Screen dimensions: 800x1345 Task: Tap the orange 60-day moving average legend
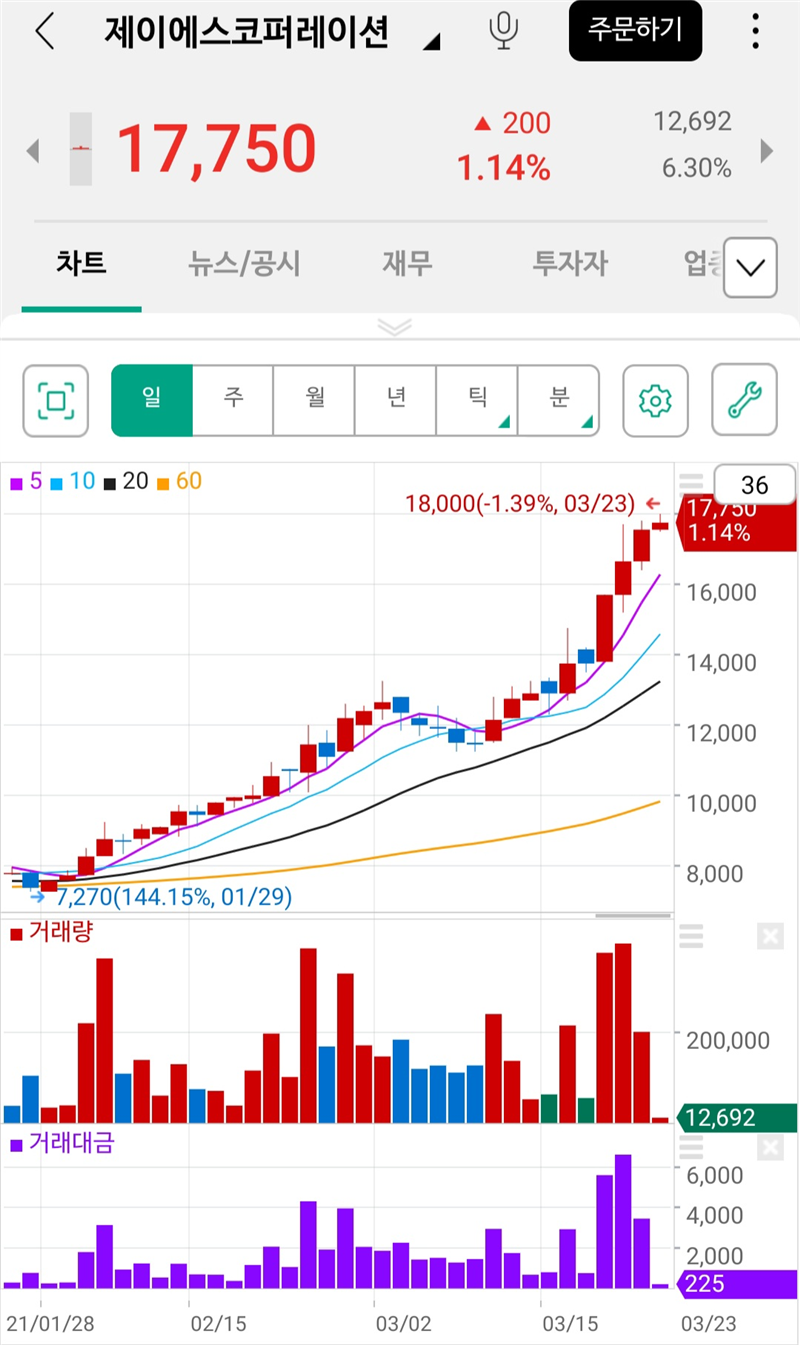tap(178, 481)
